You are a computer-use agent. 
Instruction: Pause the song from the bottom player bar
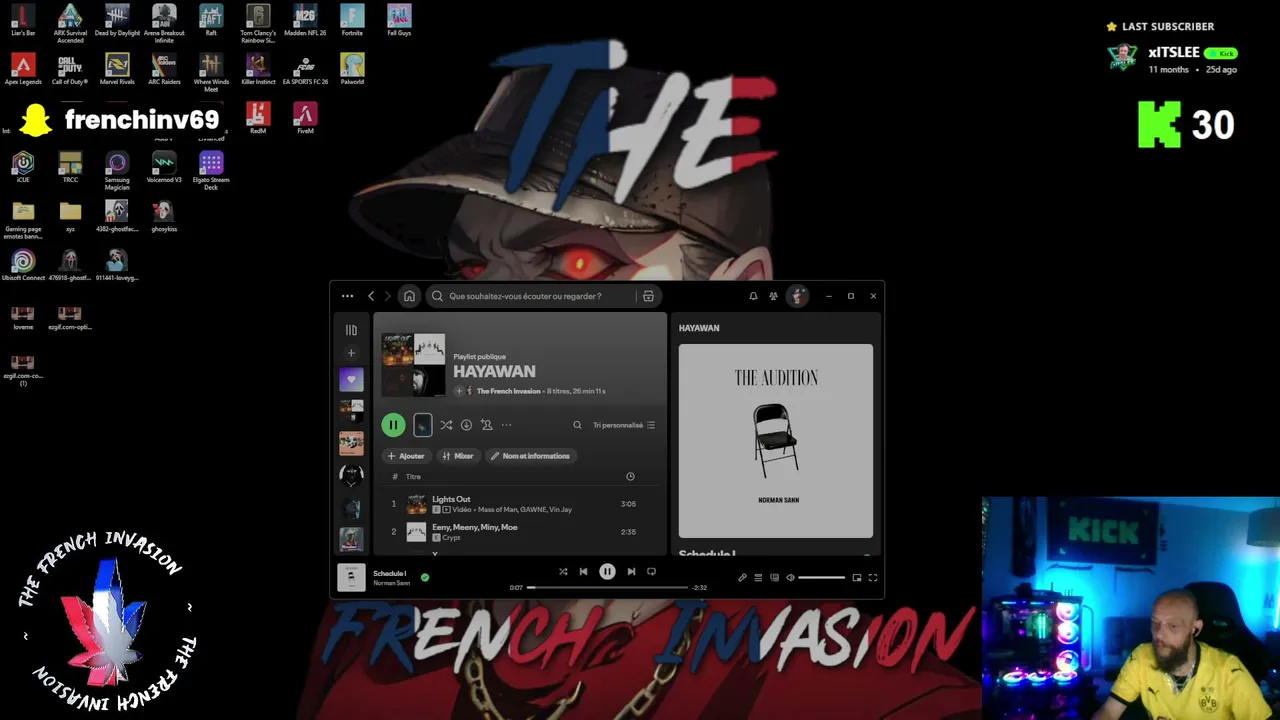[607, 572]
